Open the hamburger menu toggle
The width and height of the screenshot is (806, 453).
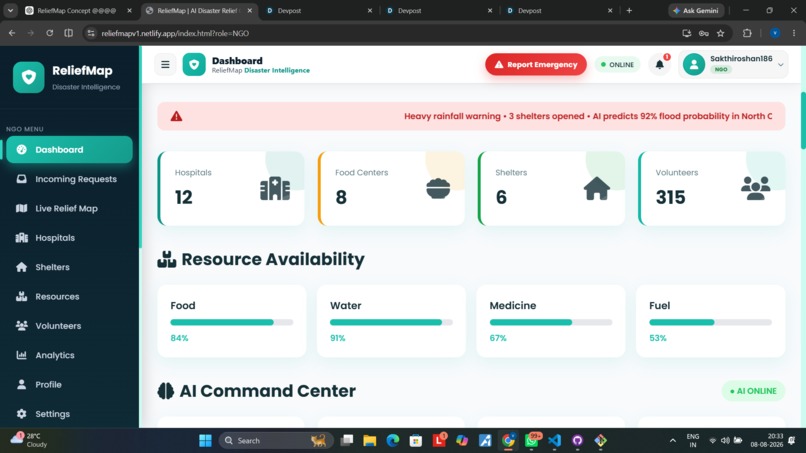165,65
